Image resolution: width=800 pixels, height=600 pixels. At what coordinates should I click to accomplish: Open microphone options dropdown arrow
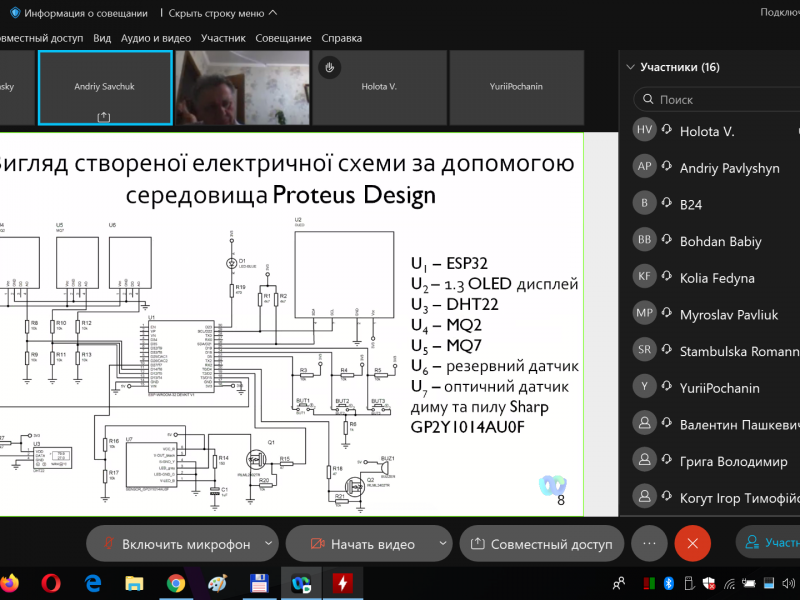click(x=267, y=544)
